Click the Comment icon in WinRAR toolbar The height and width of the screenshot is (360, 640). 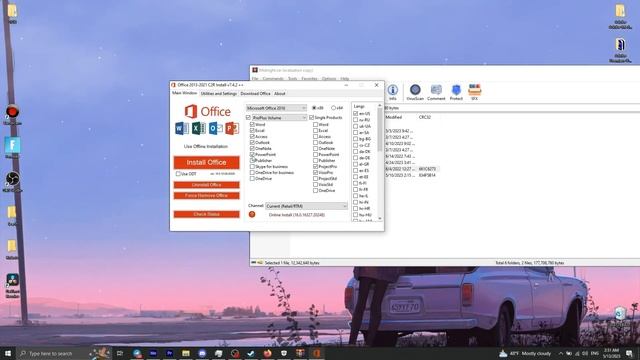436,90
